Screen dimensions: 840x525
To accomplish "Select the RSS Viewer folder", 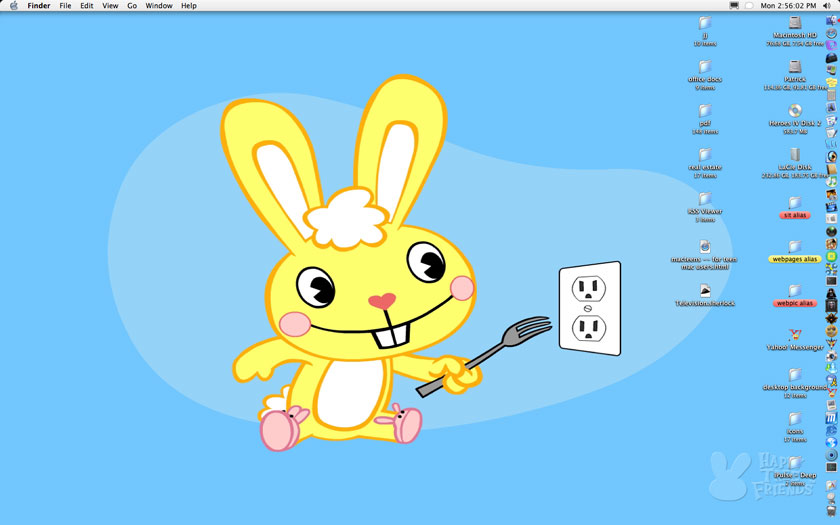I will pyautogui.click(x=705, y=198).
